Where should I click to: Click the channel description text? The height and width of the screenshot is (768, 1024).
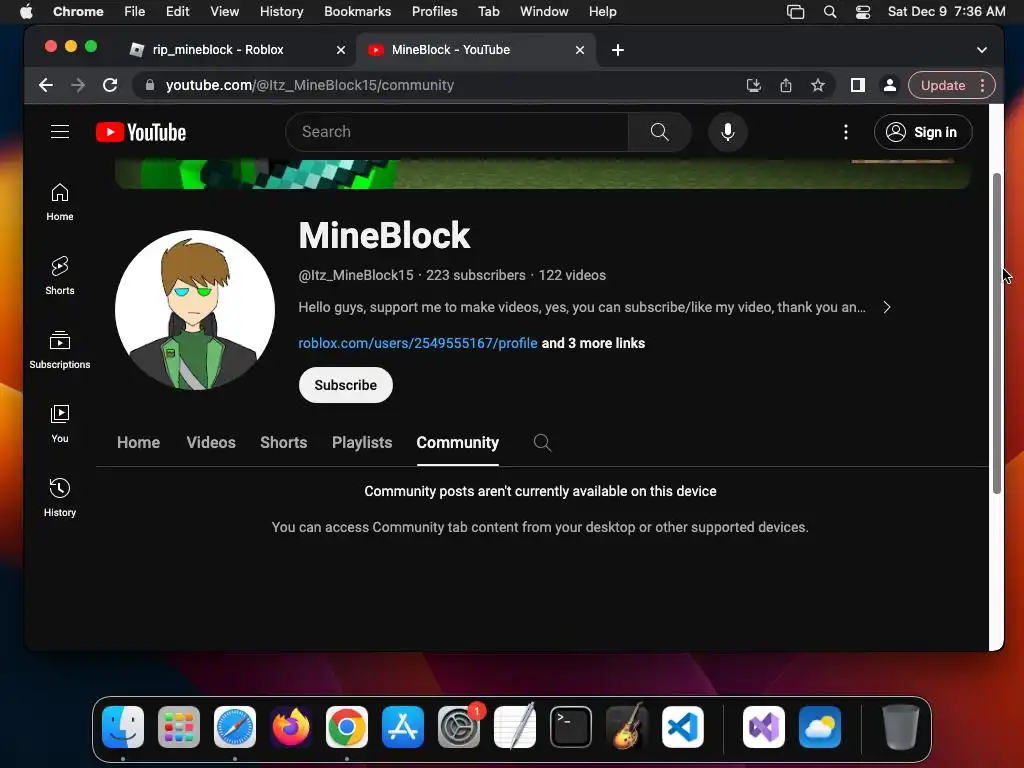point(582,307)
